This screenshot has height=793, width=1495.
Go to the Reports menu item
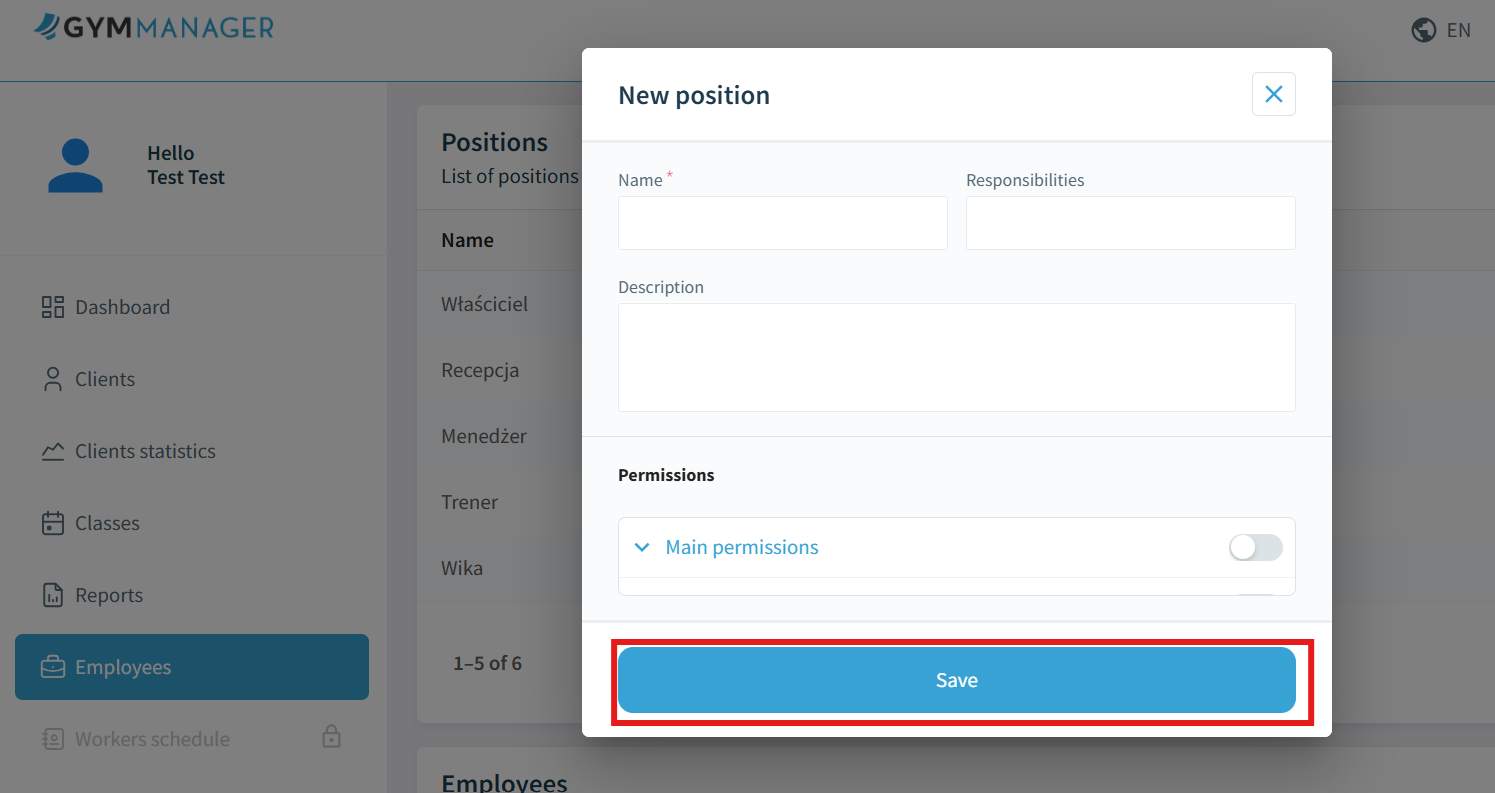point(109,595)
